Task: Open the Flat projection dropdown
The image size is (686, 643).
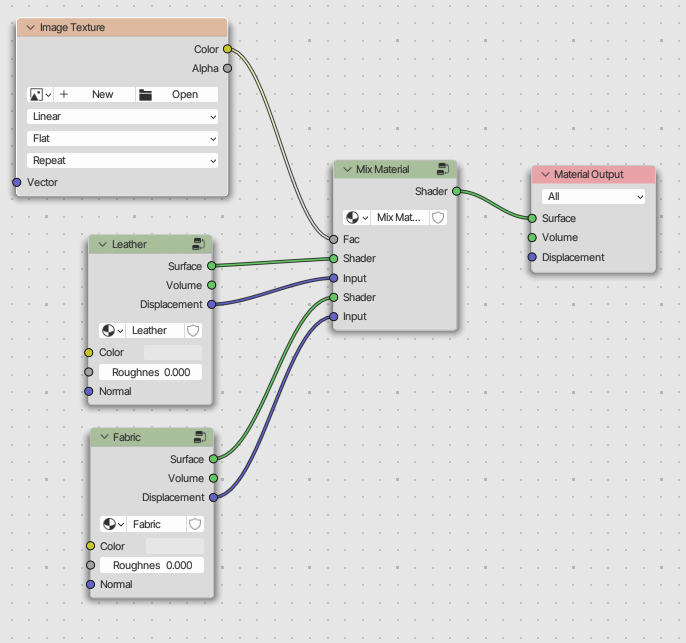Action: tap(122, 139)
